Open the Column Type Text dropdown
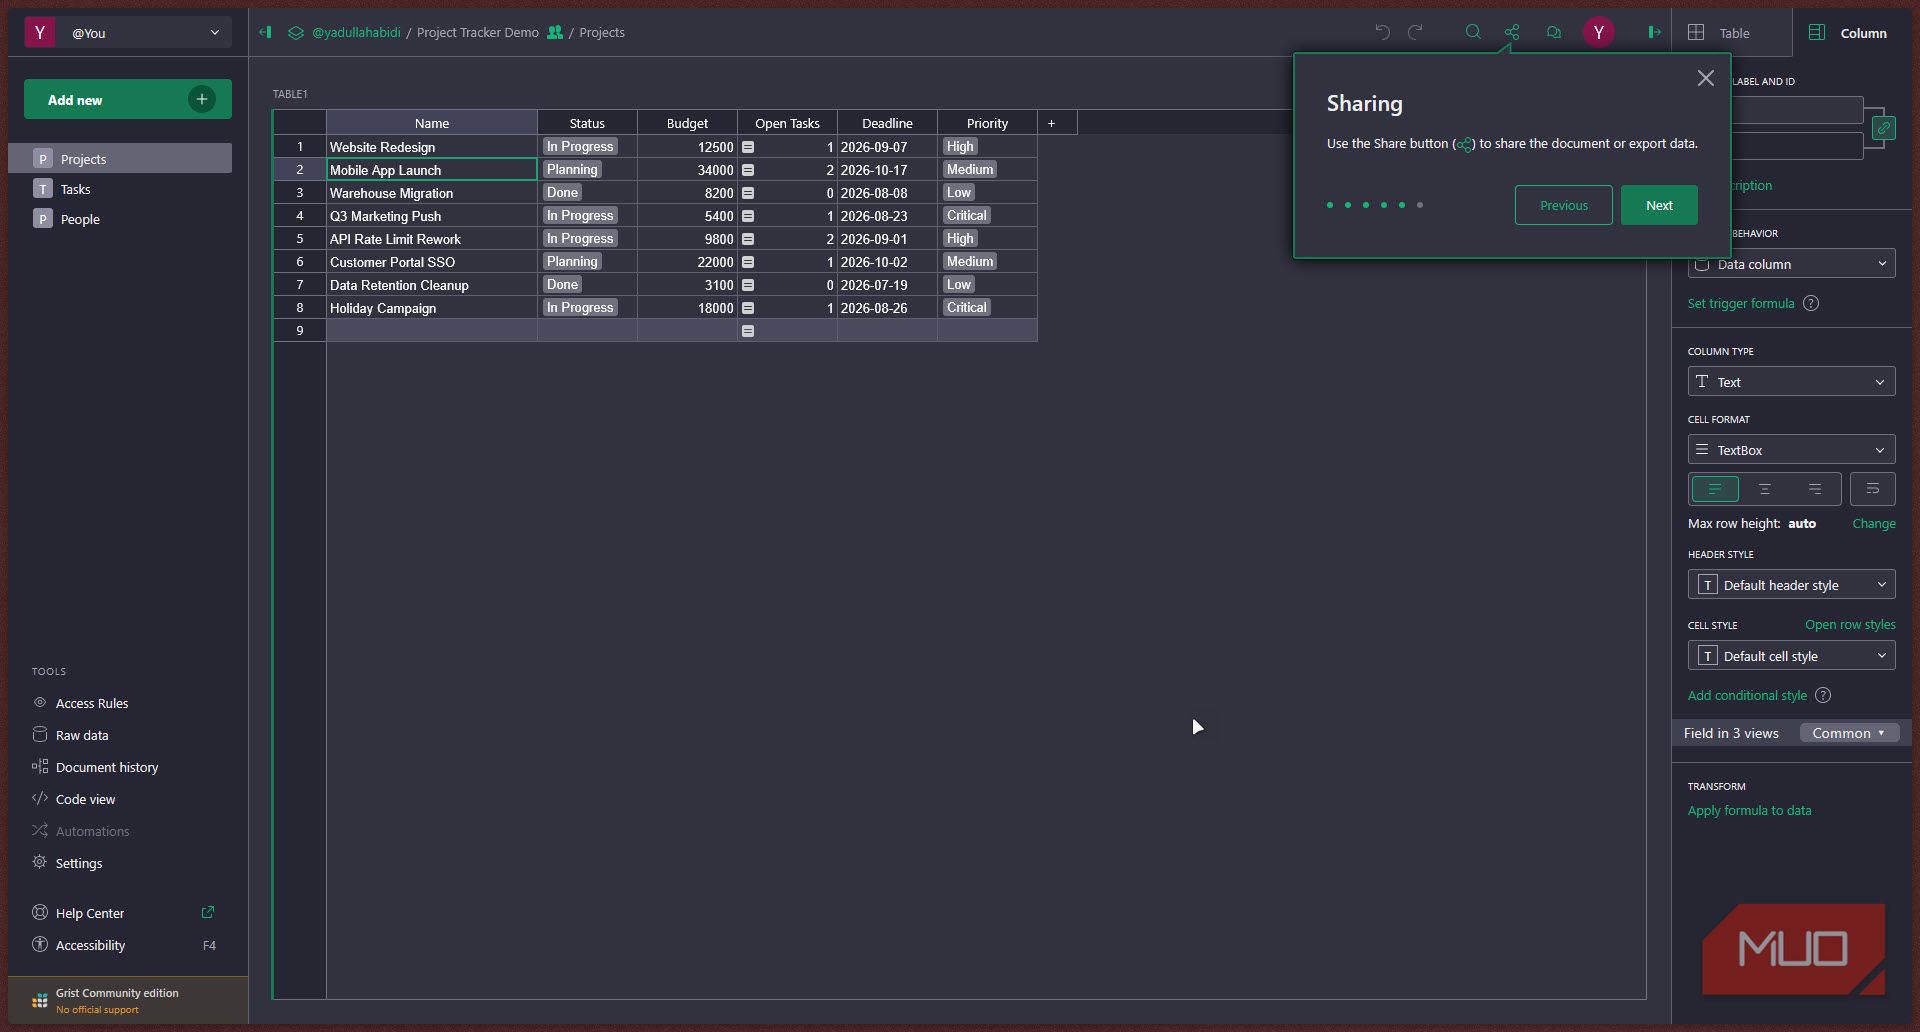 pyautogui.click(x=1791, y=382)
